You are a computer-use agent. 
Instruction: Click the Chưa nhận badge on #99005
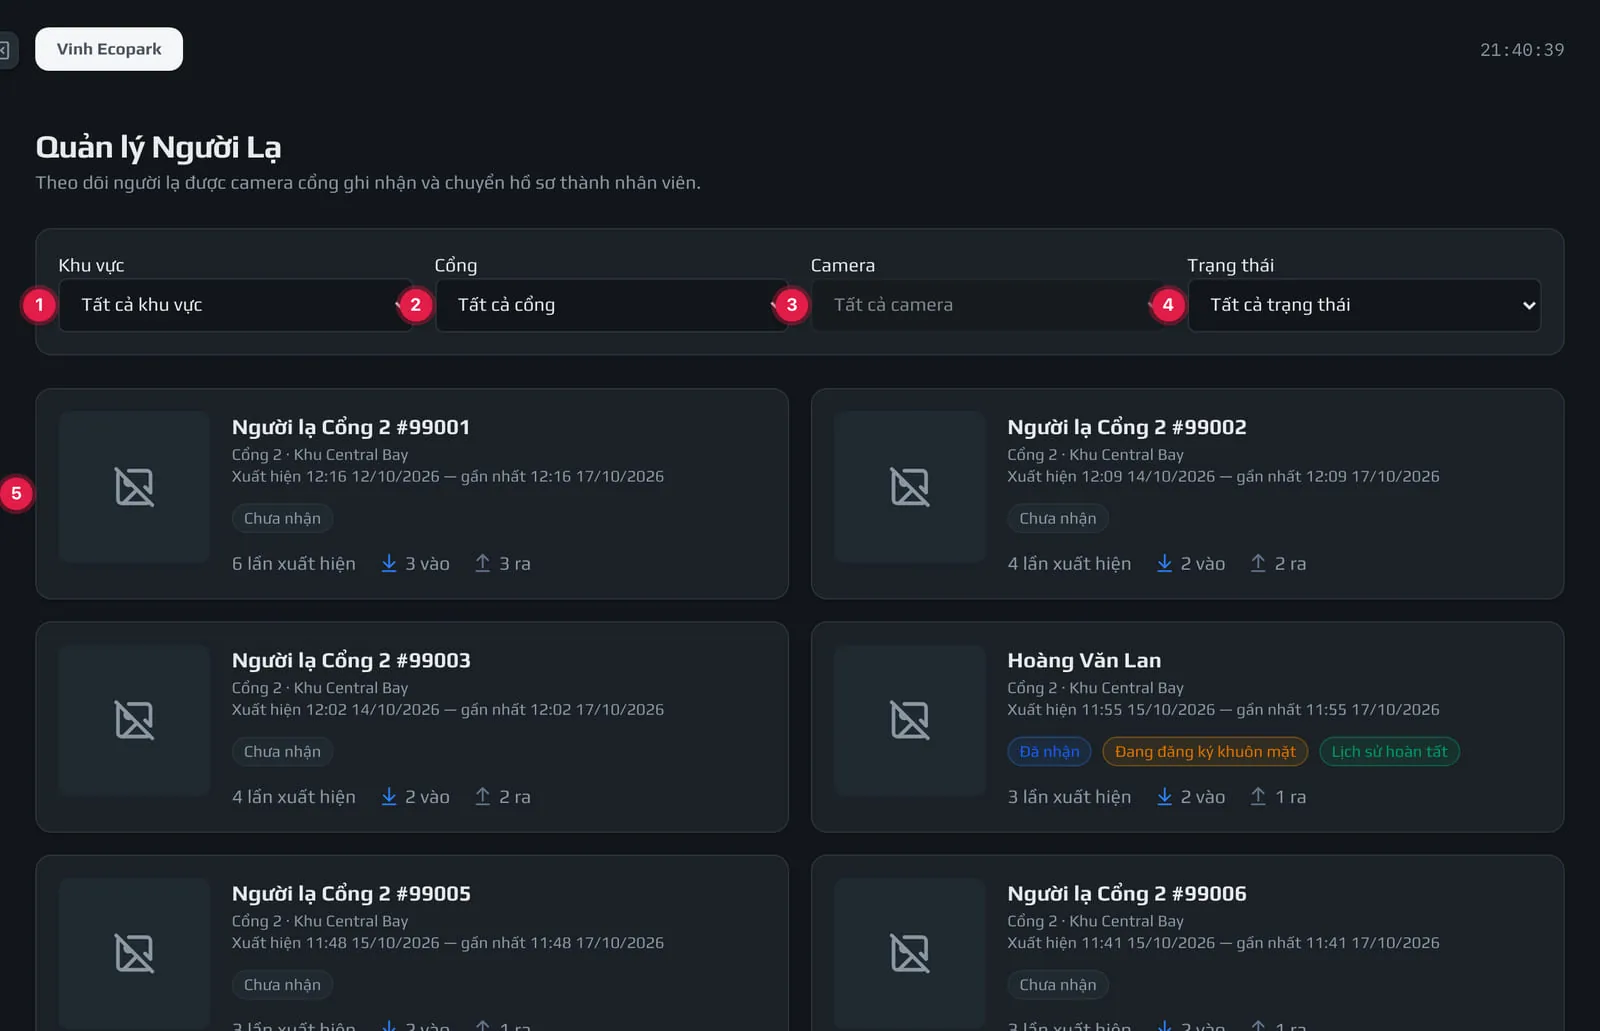click(283, 984)
